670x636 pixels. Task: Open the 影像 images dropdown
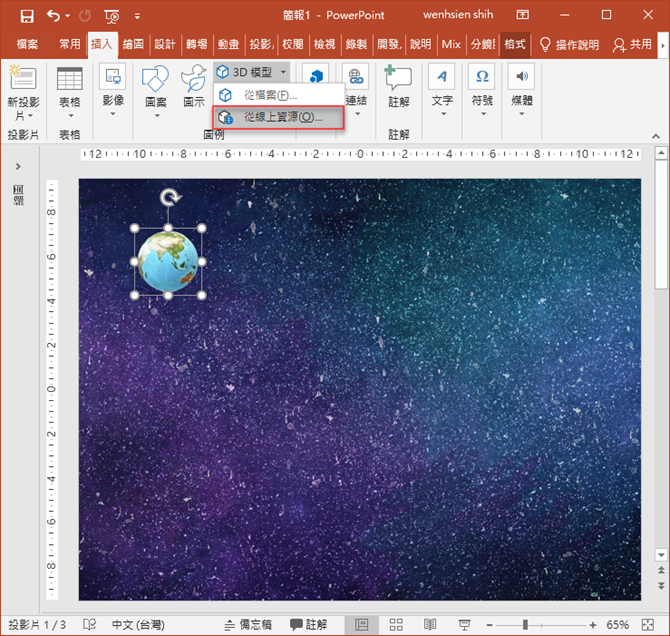click(113, 90)
